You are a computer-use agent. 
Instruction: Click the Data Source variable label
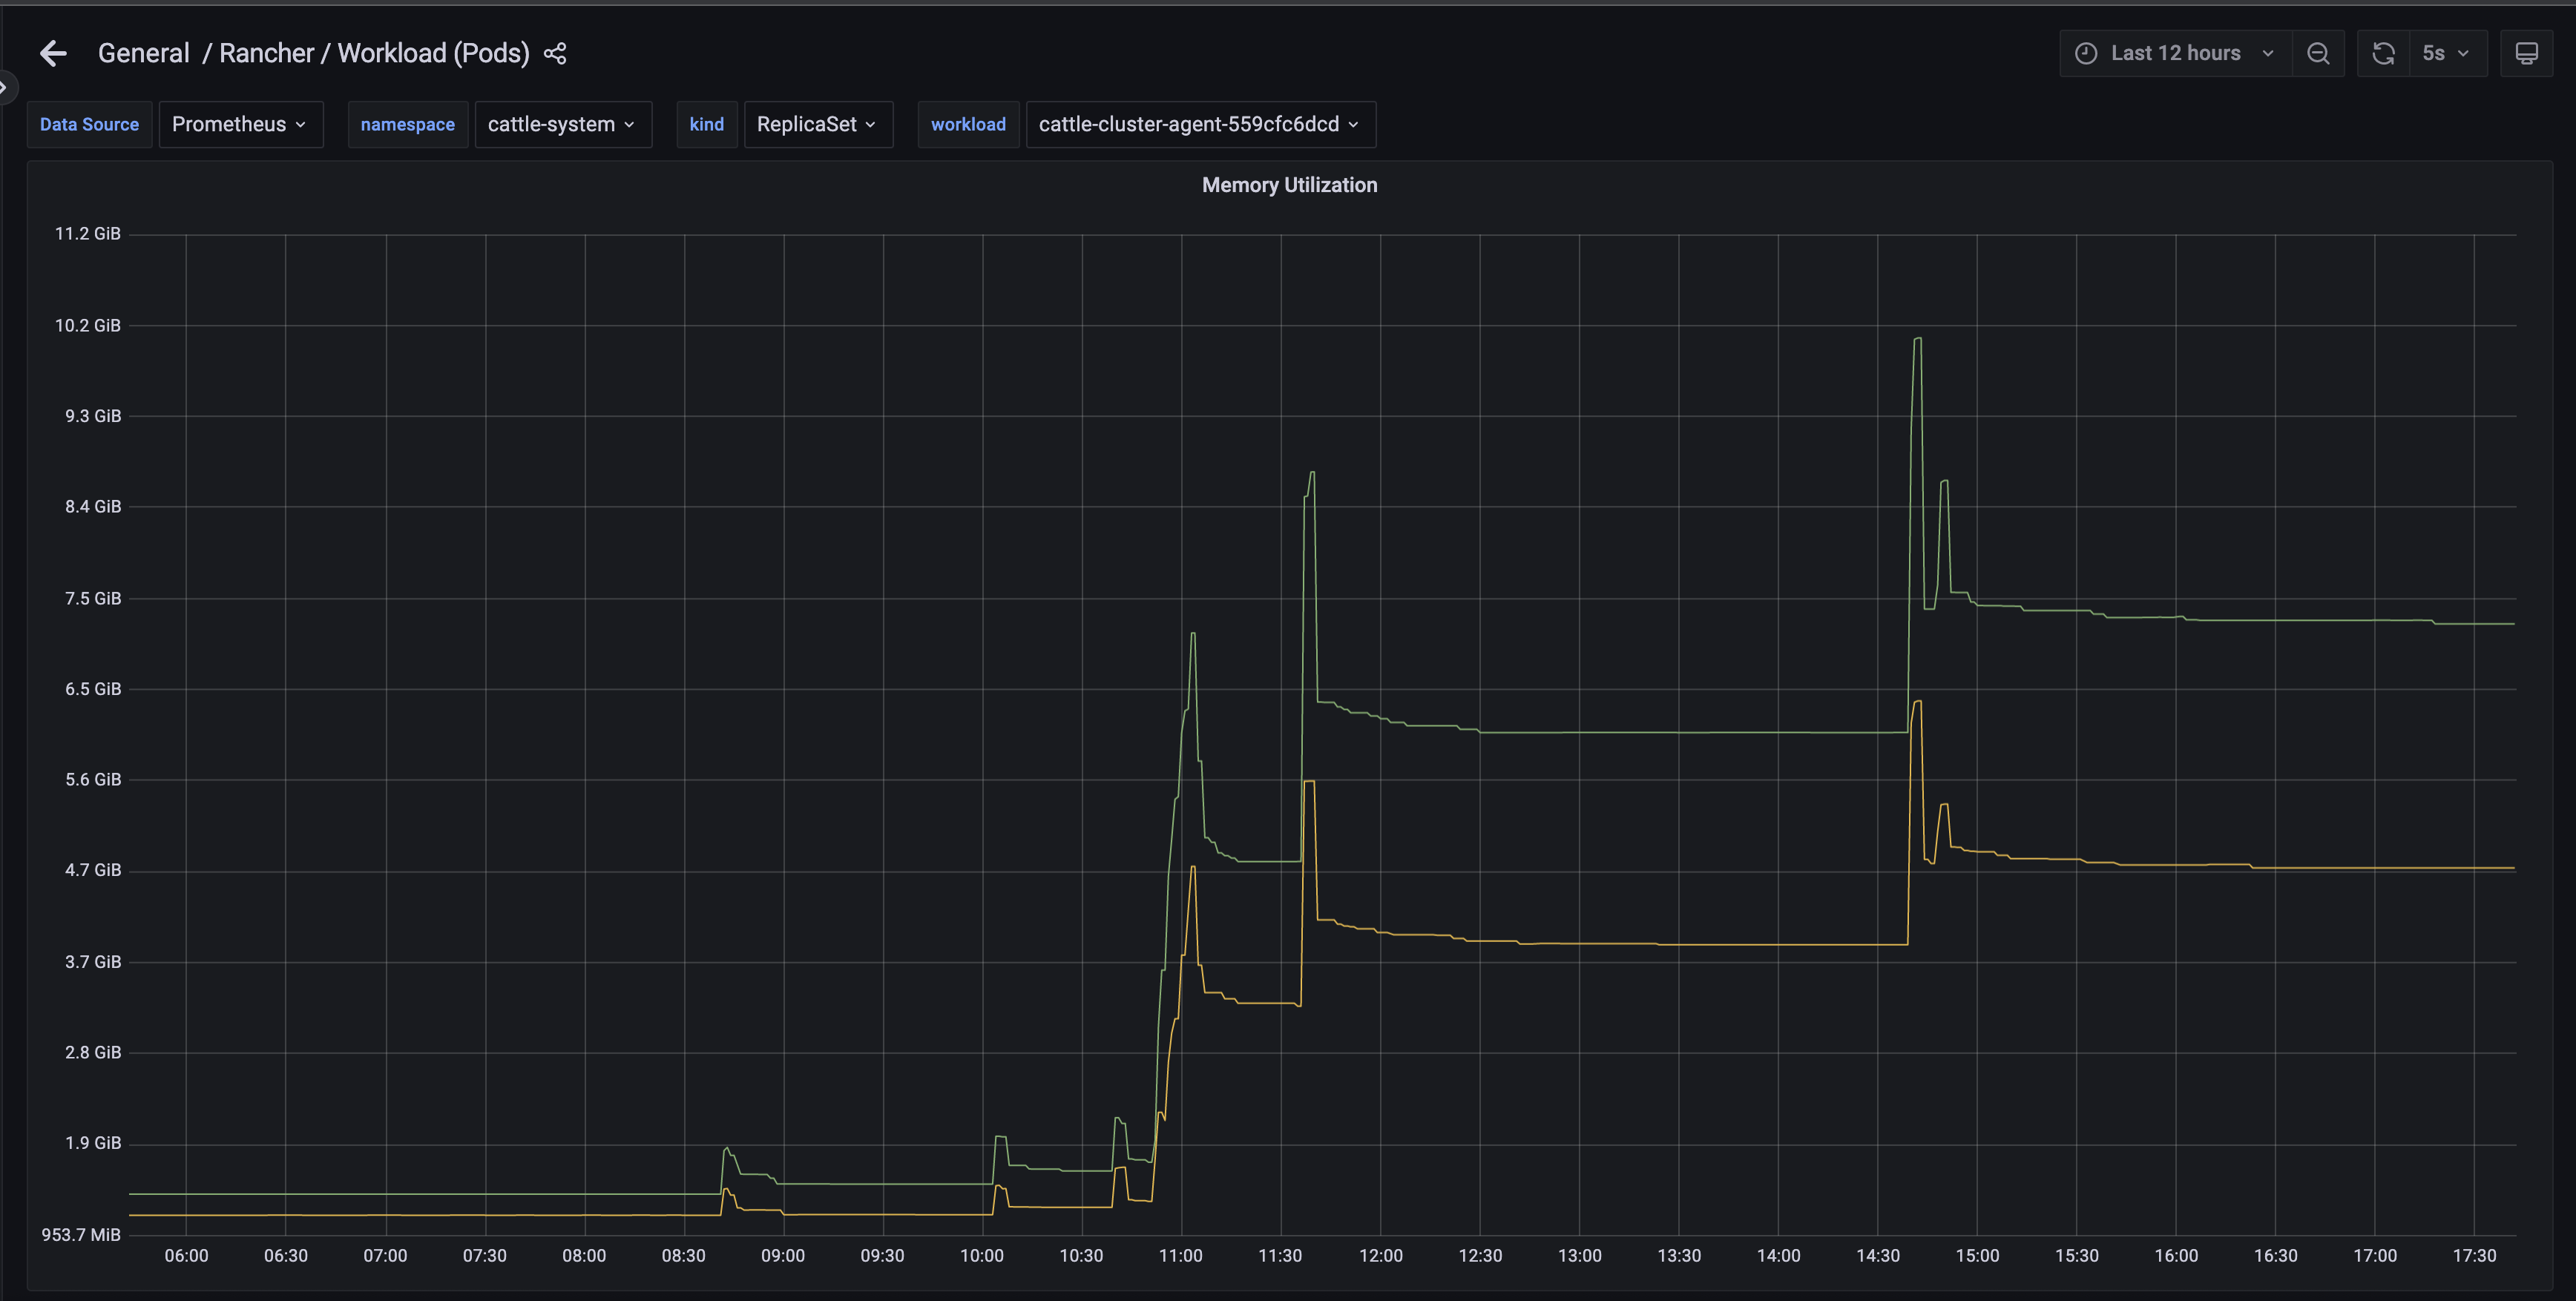coord(89,124)
